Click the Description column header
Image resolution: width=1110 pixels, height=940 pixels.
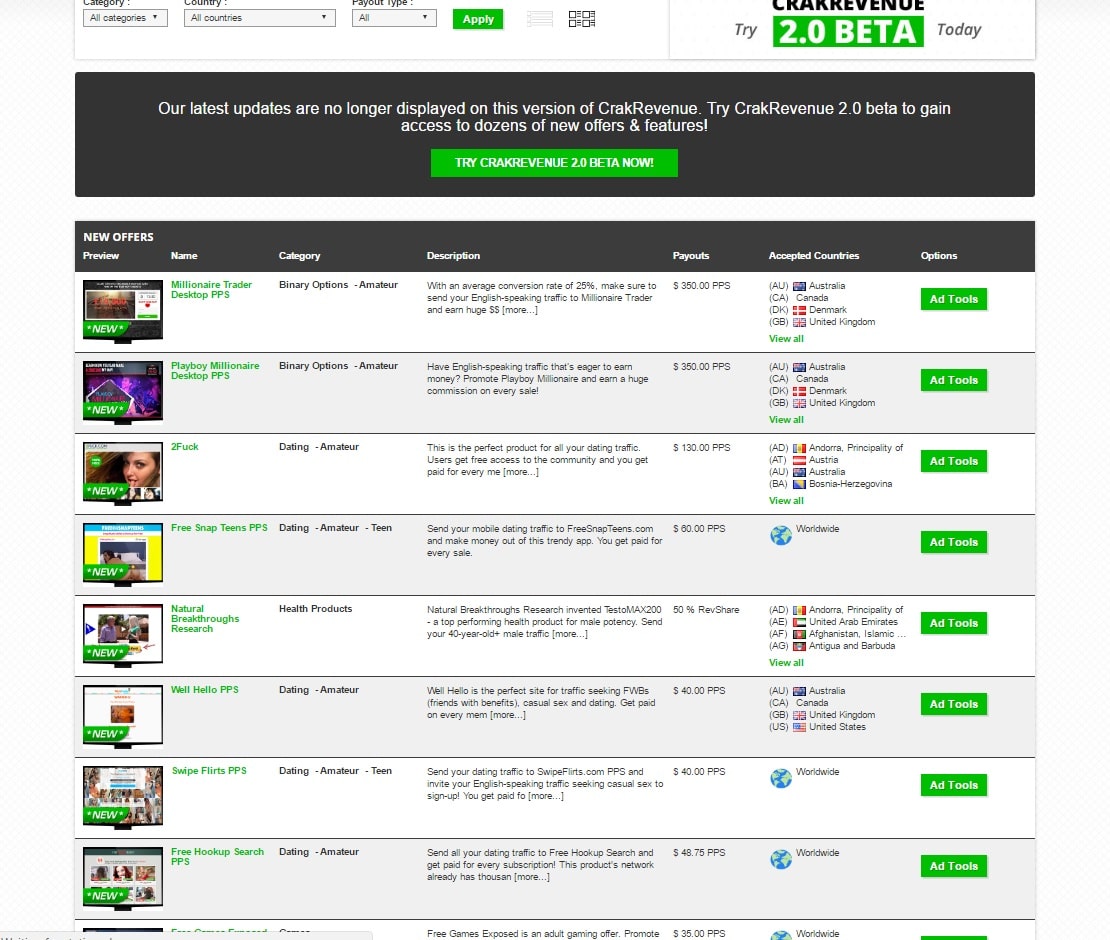(x=453, y=256)
